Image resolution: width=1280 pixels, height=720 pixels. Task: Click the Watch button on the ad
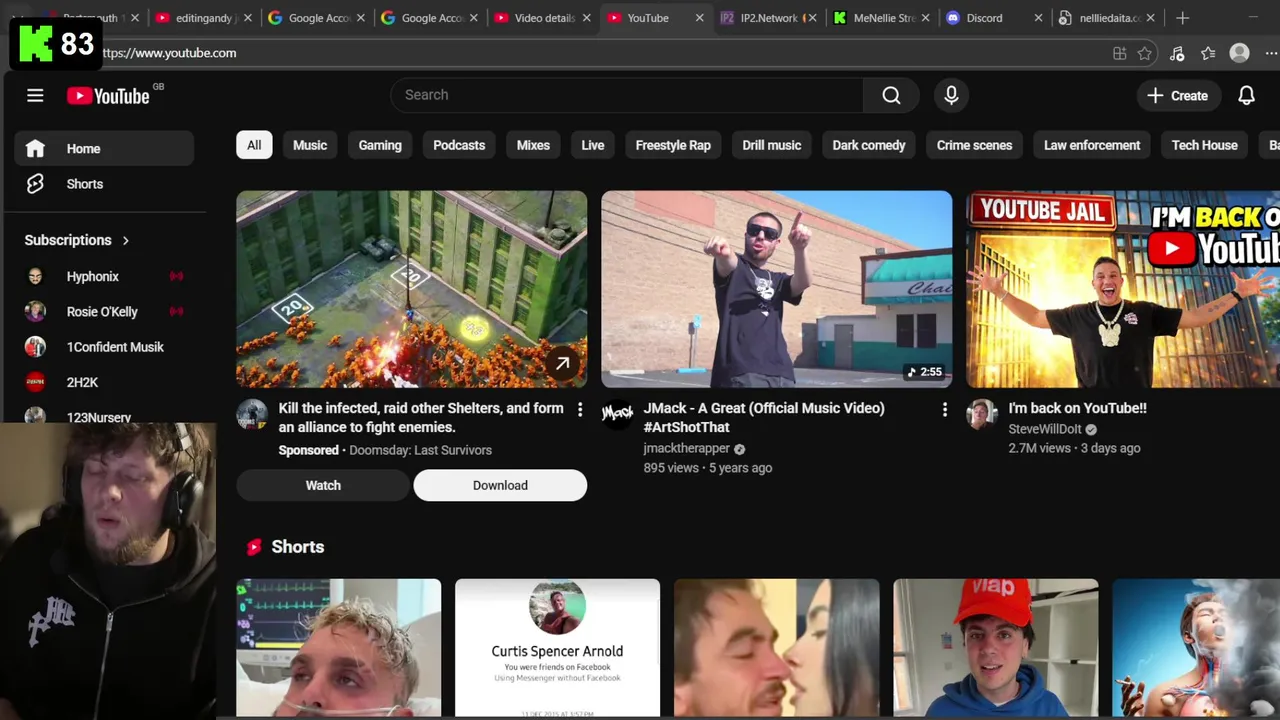coord(323,485)
